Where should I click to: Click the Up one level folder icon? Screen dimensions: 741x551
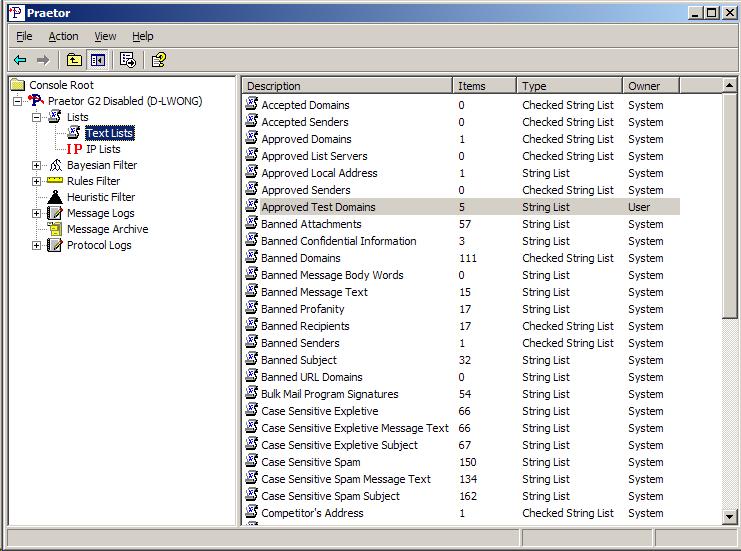74,60
